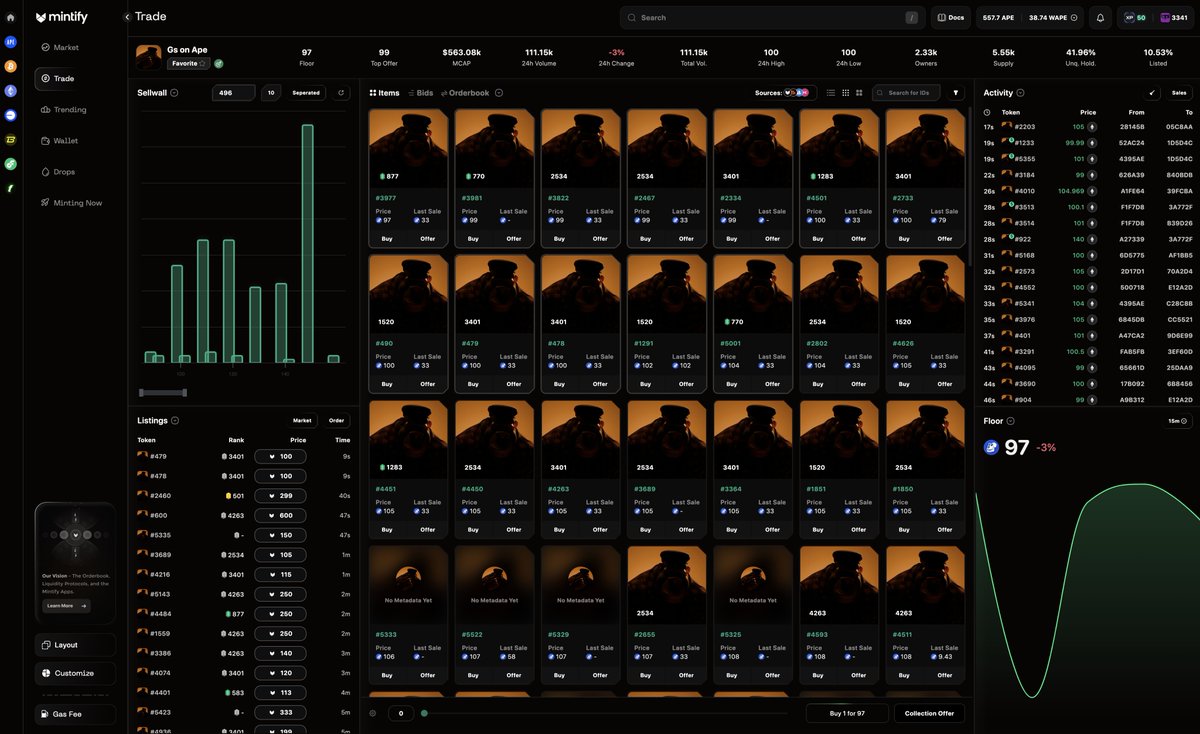Click the sweep count field showing 0
1200x734 pixels.
tap(400, 713)
